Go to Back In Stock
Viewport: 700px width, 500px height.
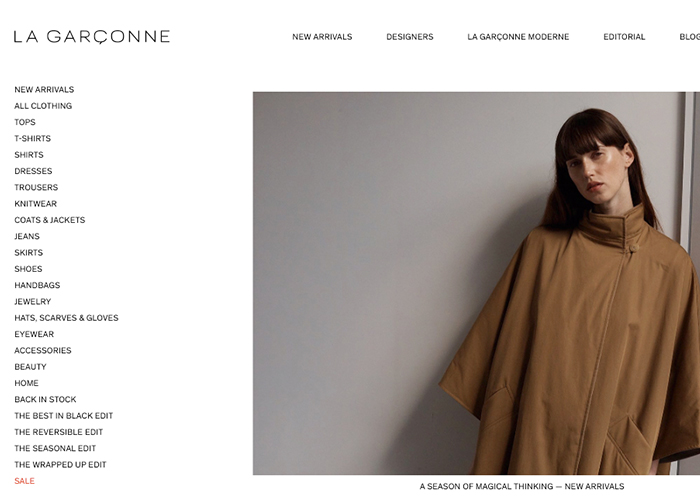pyautogui.click(x=45, y=400)
